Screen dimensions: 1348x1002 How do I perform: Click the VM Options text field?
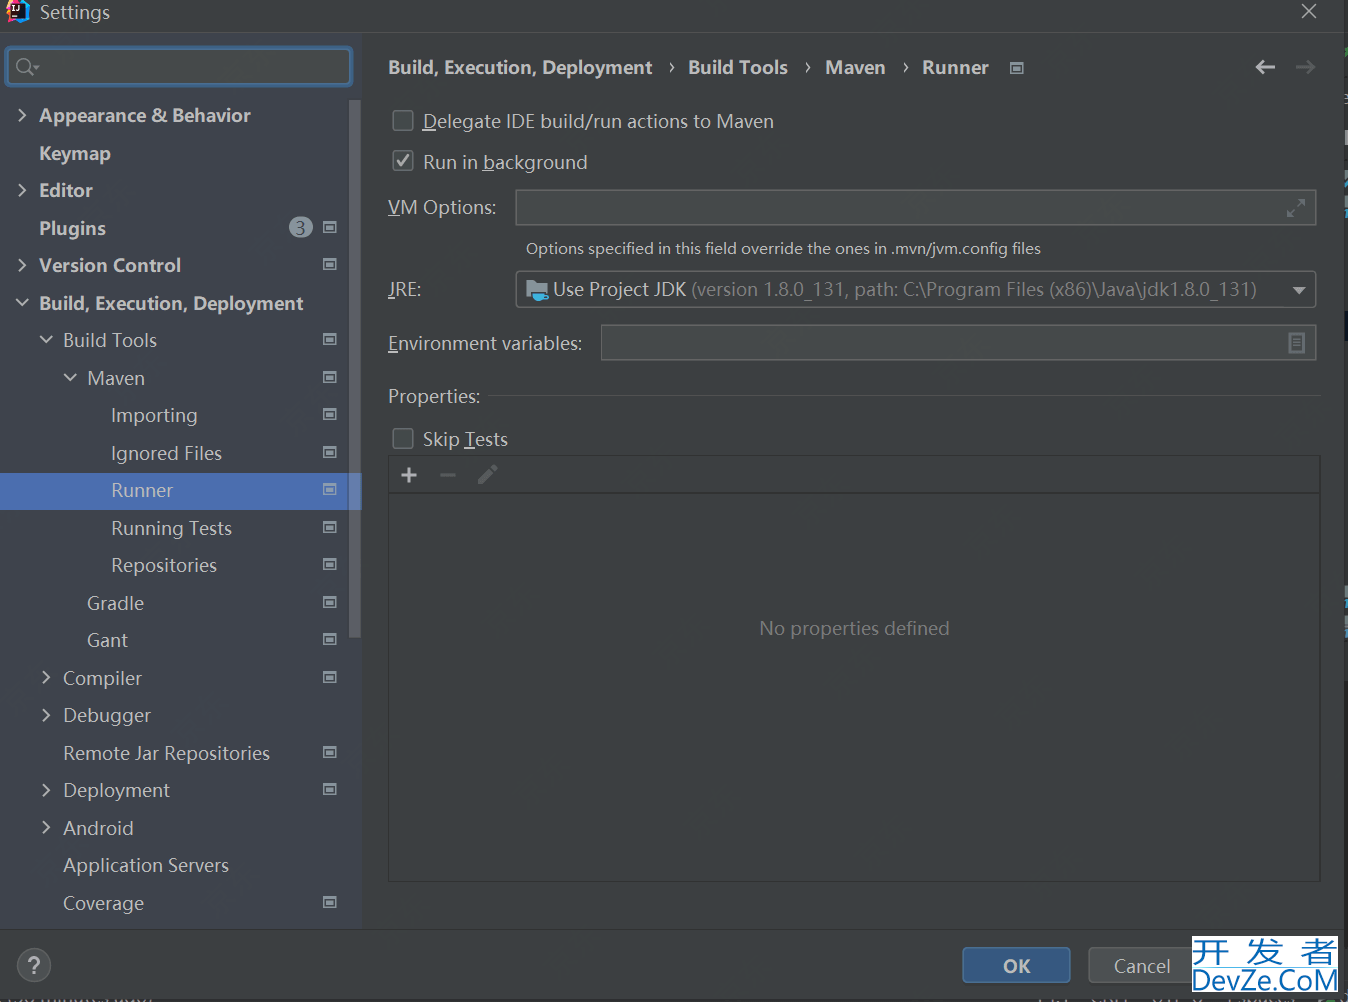coord(915,208)
